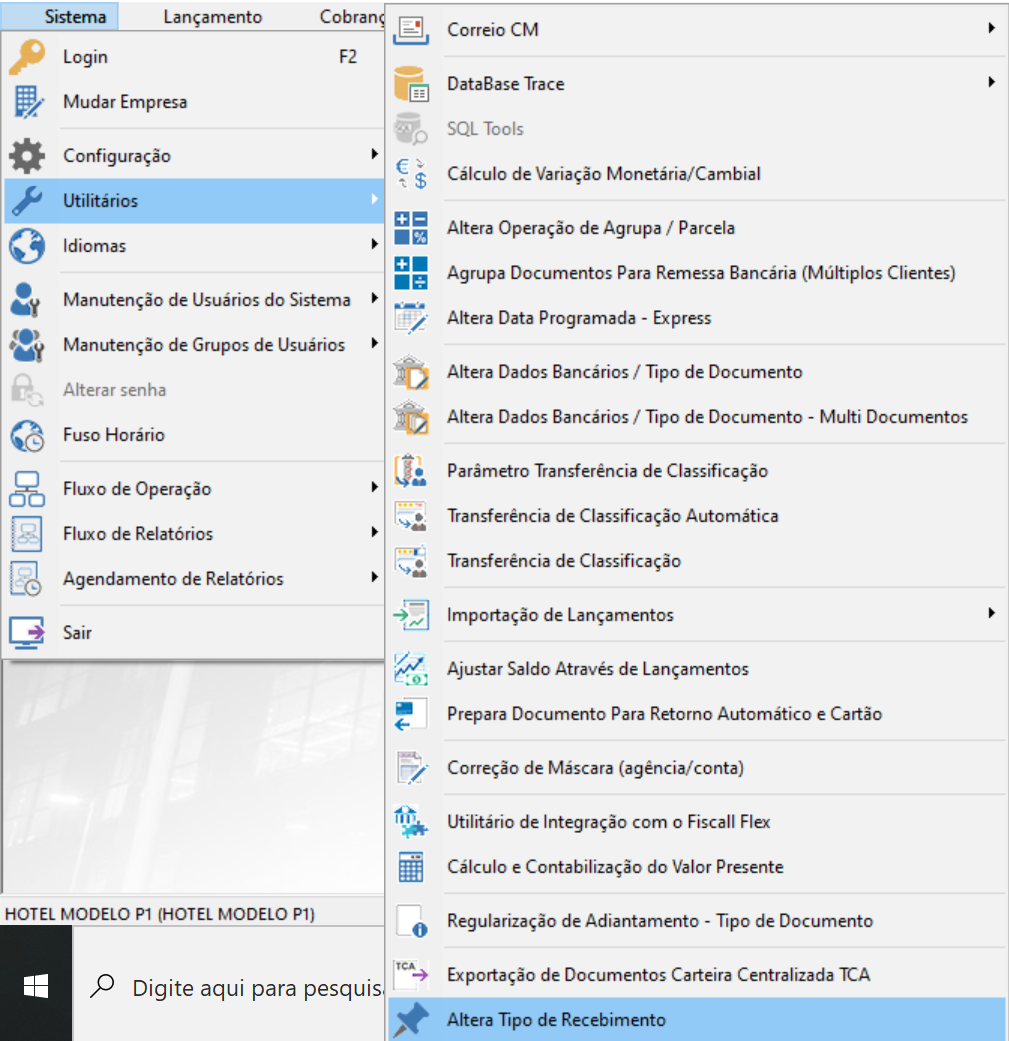This screenshot has width=1009, height=1041.
Task: Click the Utilitários wrench icon
Action: pos(27,200)
